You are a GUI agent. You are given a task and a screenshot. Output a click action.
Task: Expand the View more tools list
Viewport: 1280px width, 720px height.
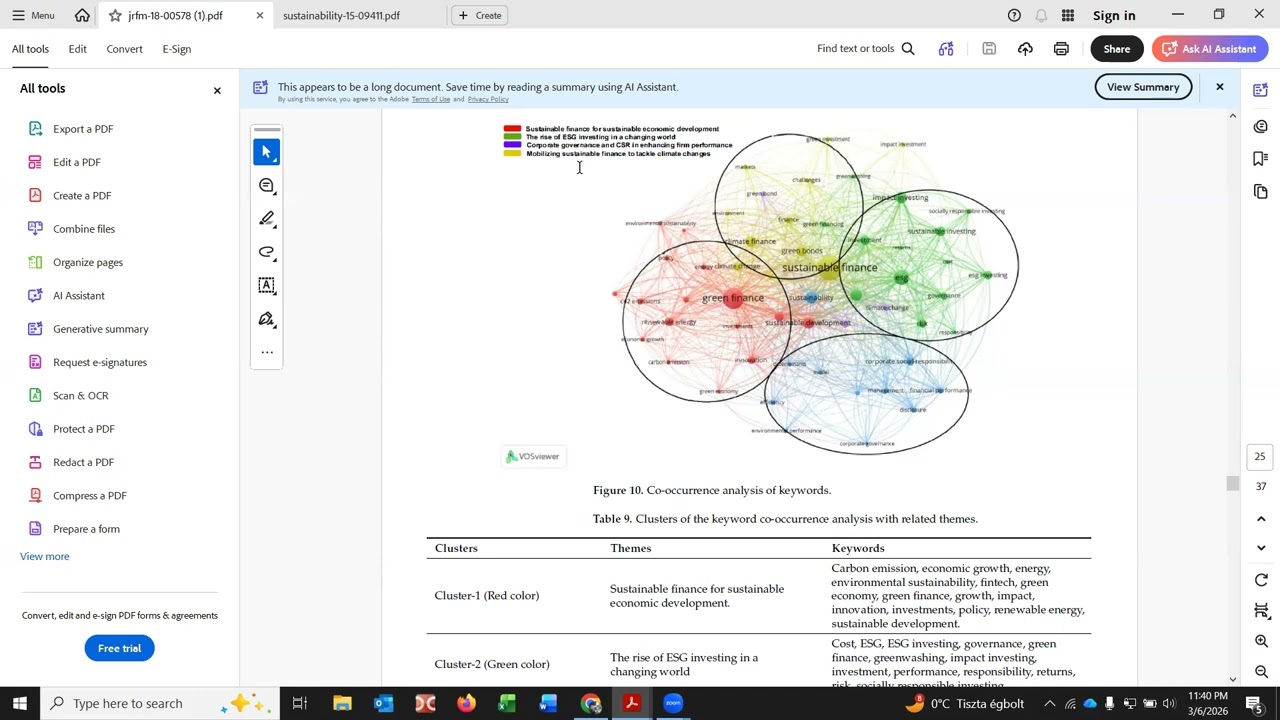coord(45,556)
